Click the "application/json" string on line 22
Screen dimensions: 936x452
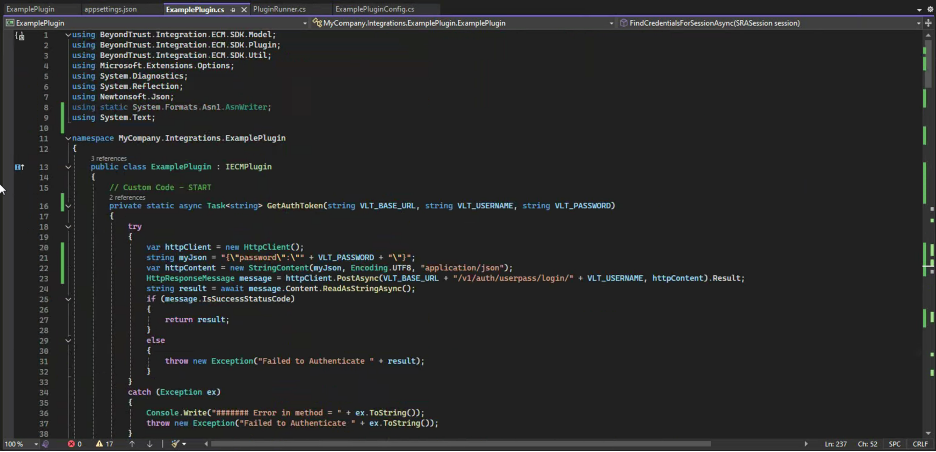tap(462, 268)
